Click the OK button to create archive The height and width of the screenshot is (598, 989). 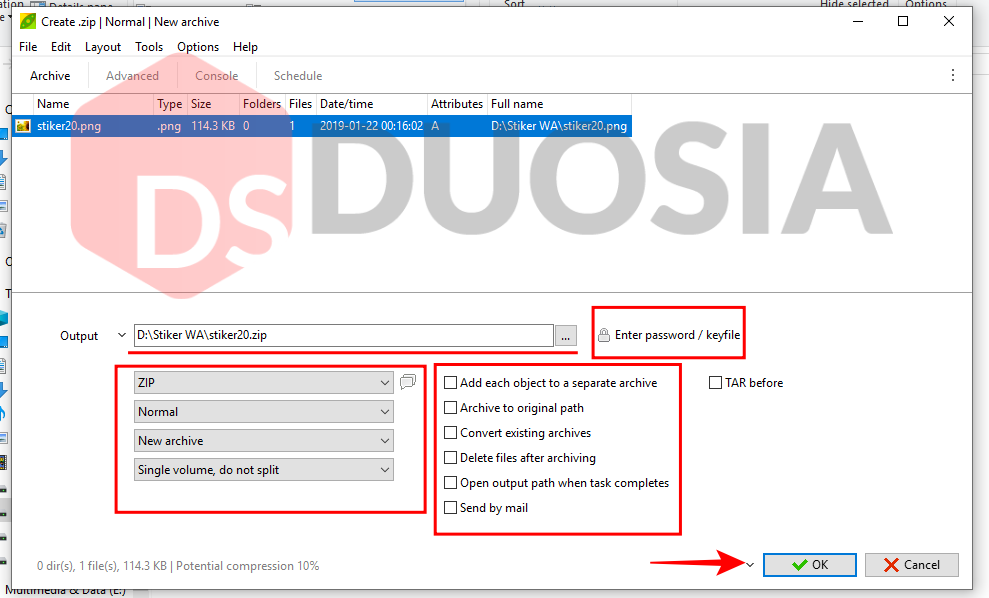[x=809, y=564]
